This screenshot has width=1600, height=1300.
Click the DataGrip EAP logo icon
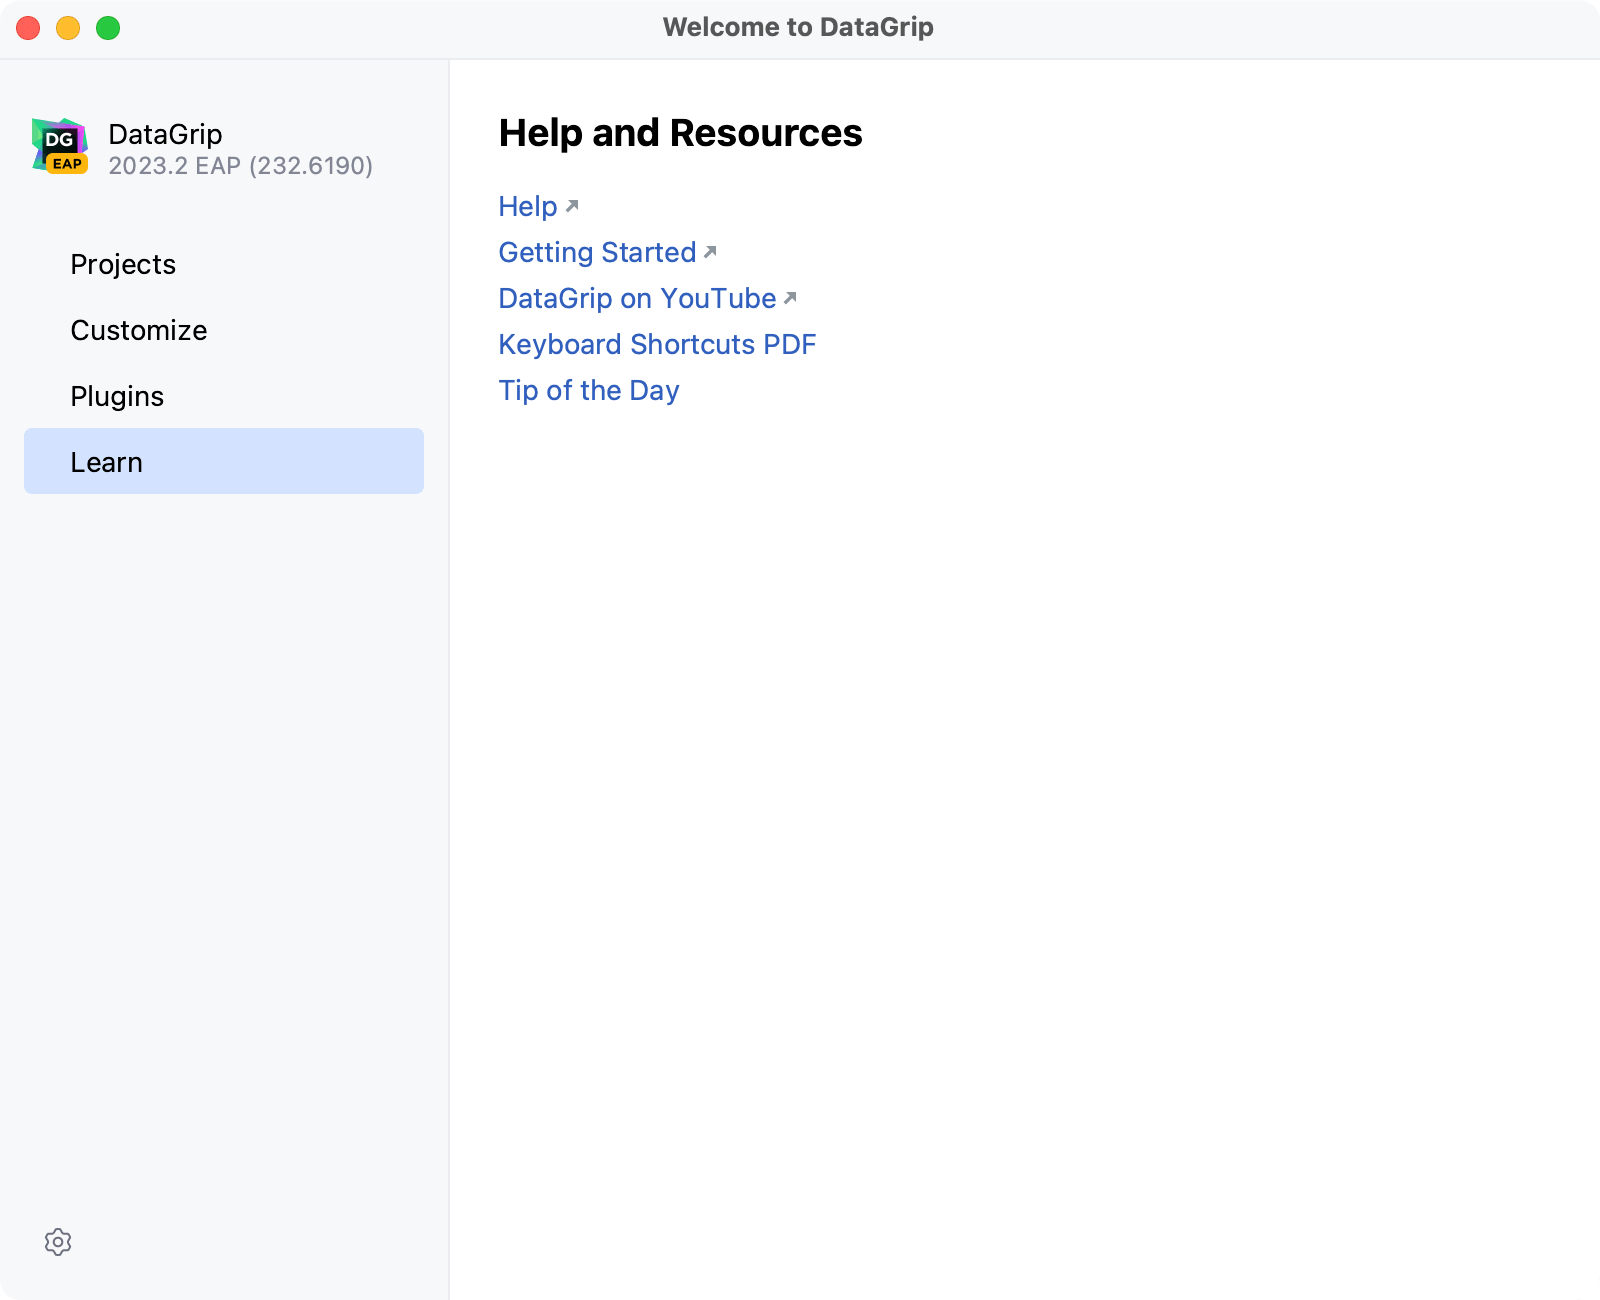click(x=60, y=146)
